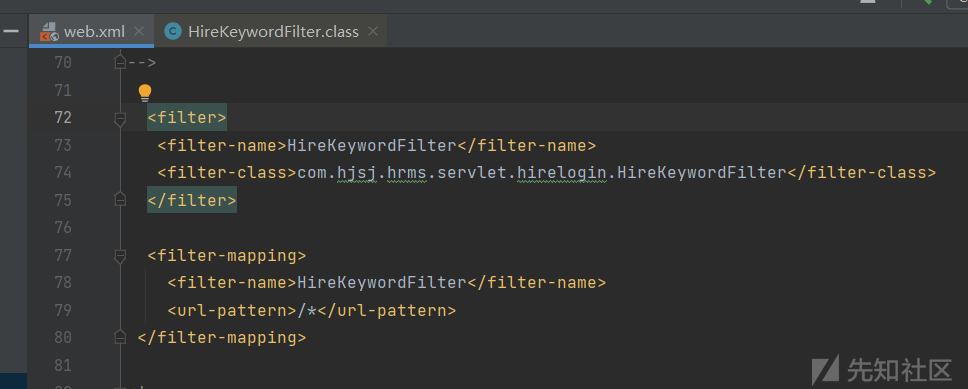The height and width of the screenshot is (389, 968).
Task: Close the HireKeywordFilter.class tab
Action: point(372,31)
